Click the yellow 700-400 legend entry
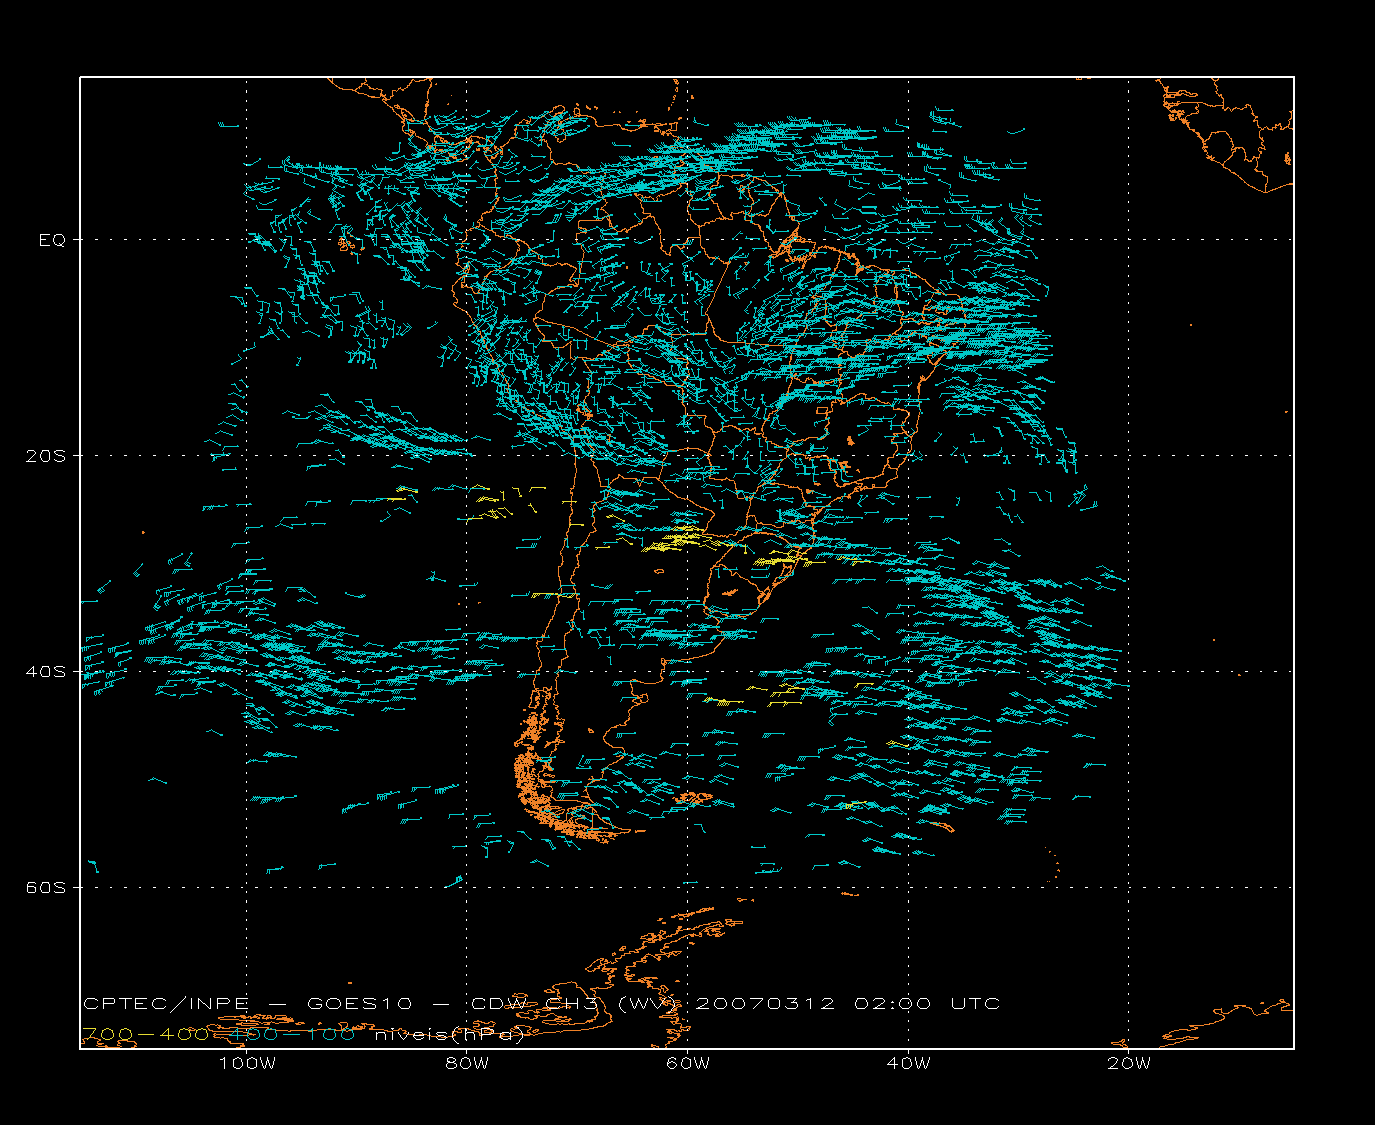The image size is (1375, 1125). pos(146,1034)
